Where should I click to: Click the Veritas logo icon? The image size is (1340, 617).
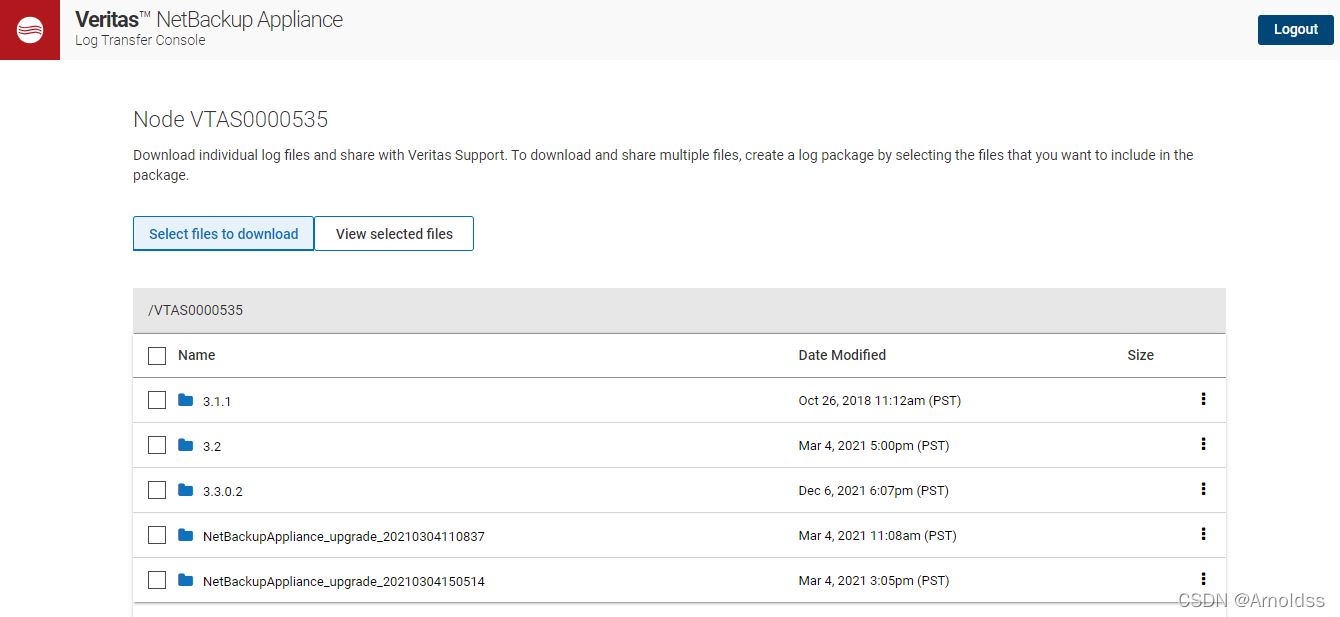pyautogui.click(x=30, y=30)
